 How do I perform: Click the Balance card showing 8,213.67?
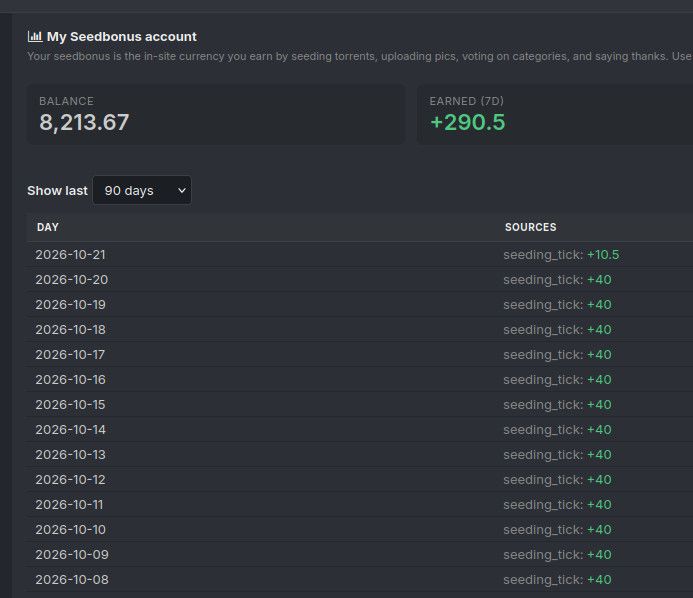pos(216,114)
